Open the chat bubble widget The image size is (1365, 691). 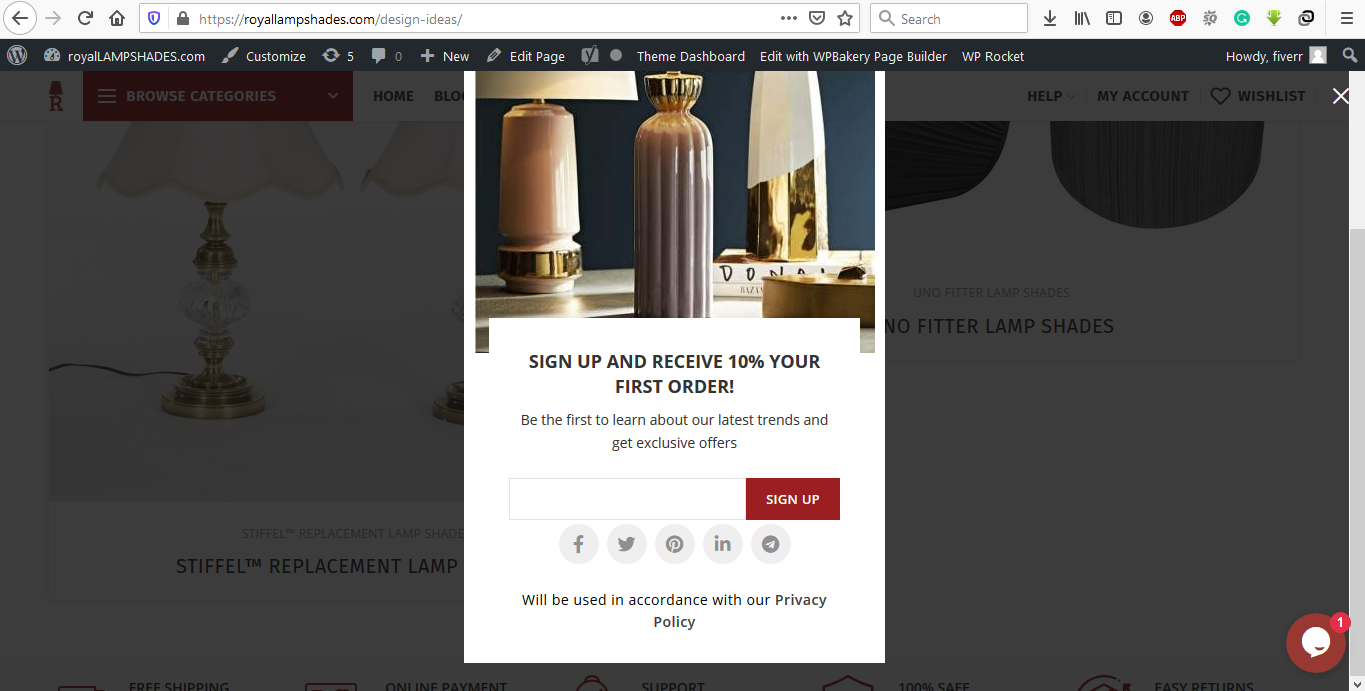click(x=1316, y=642)
